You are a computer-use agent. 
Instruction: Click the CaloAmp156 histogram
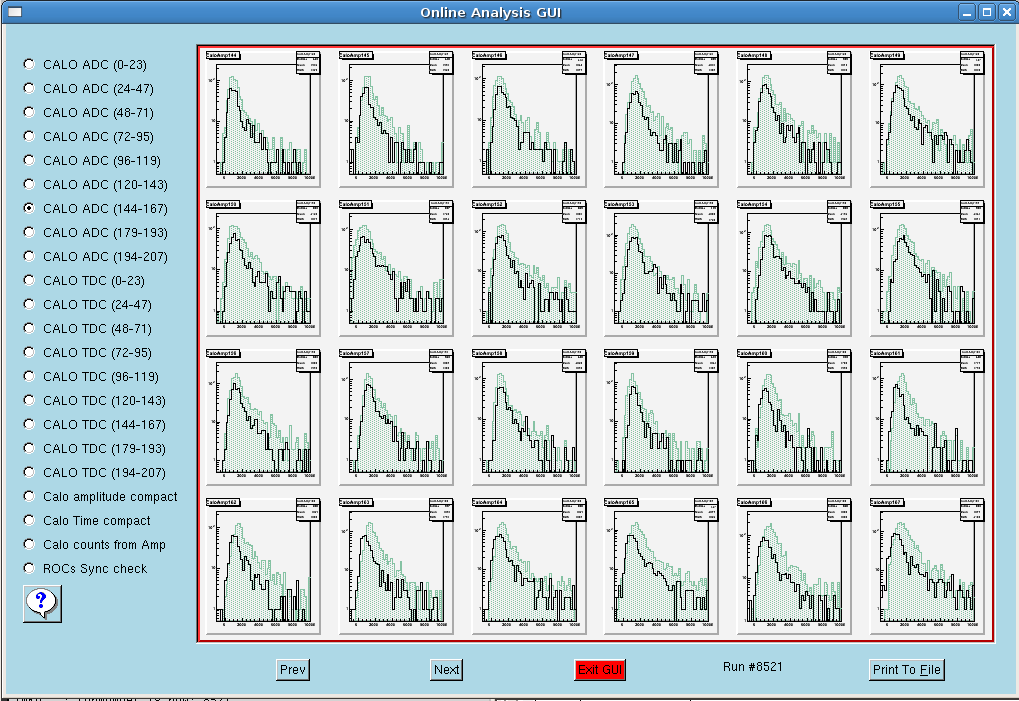[x=263, y=417]
